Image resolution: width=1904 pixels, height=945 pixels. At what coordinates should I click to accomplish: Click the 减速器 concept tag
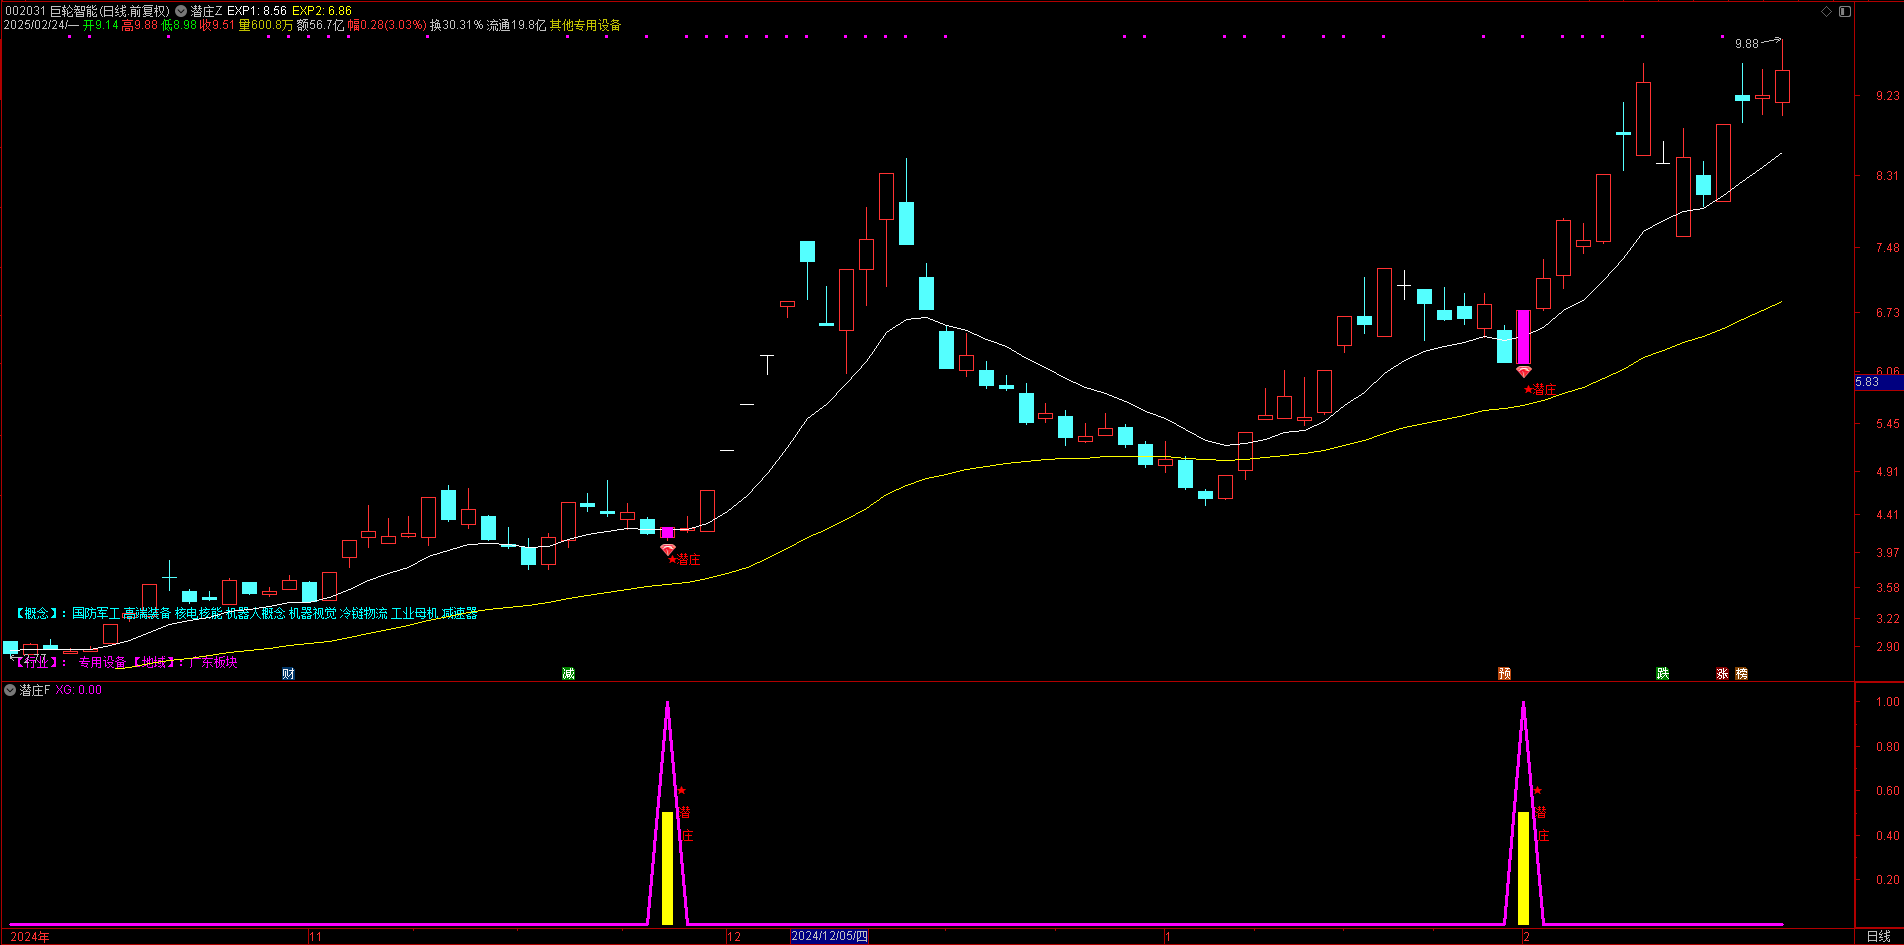459,613
